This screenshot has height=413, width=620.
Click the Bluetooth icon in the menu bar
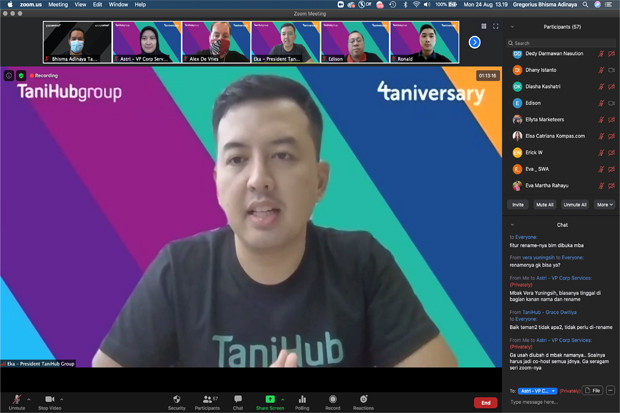click(405, 4)
